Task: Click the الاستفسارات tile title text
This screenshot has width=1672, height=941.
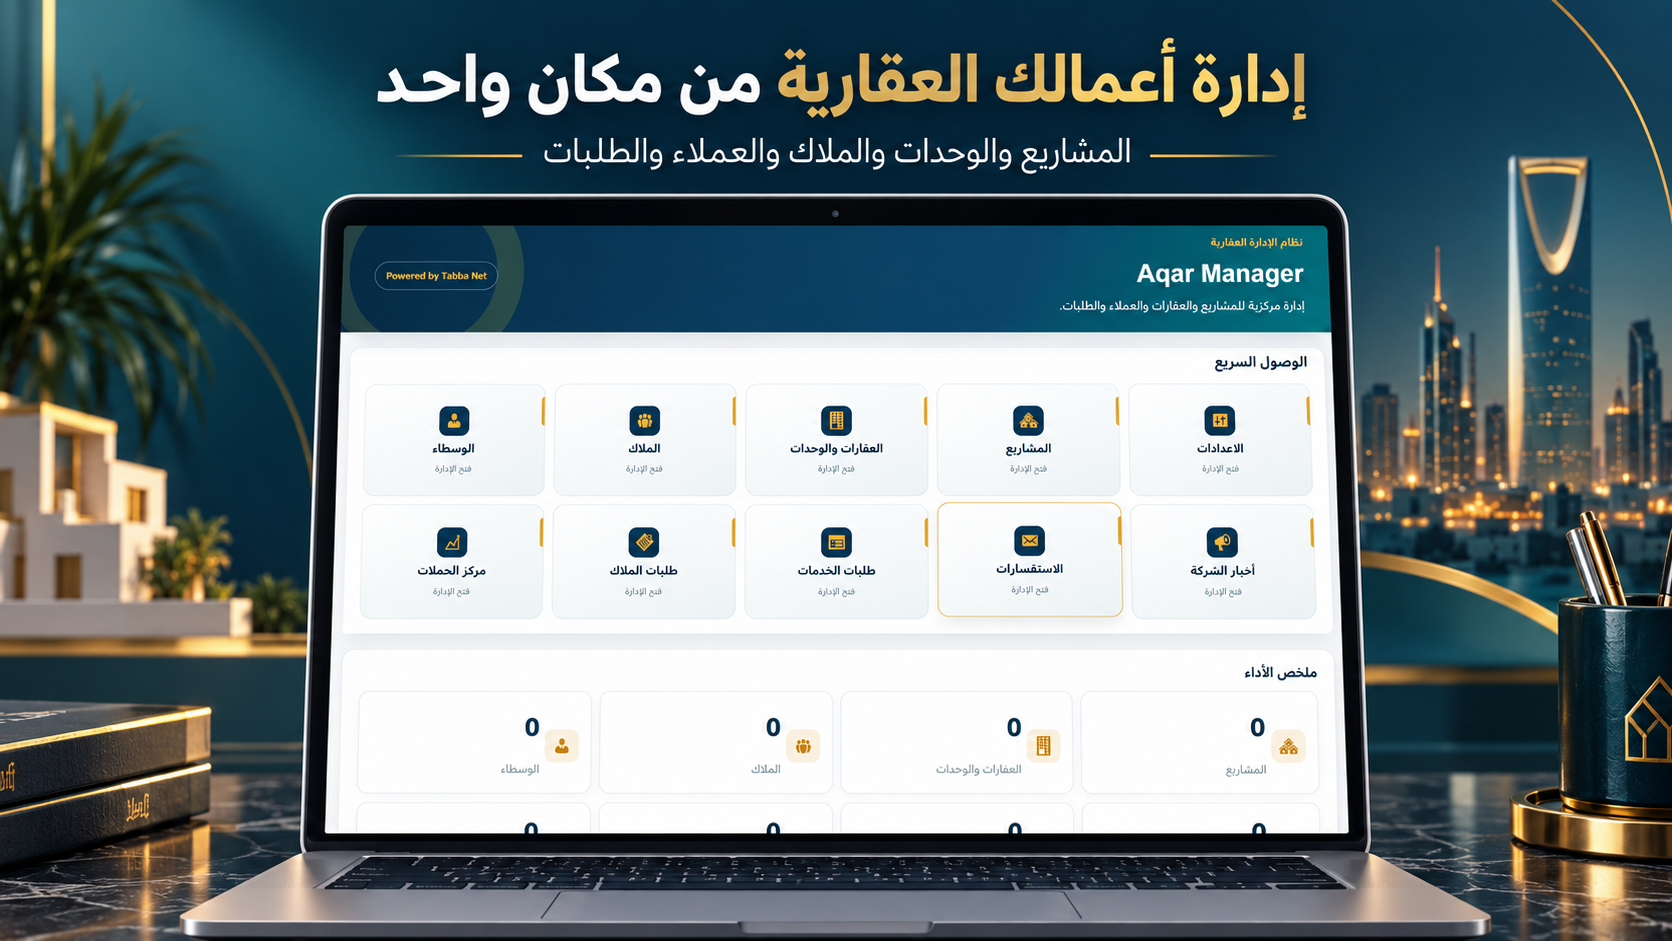Action: 1029,569
